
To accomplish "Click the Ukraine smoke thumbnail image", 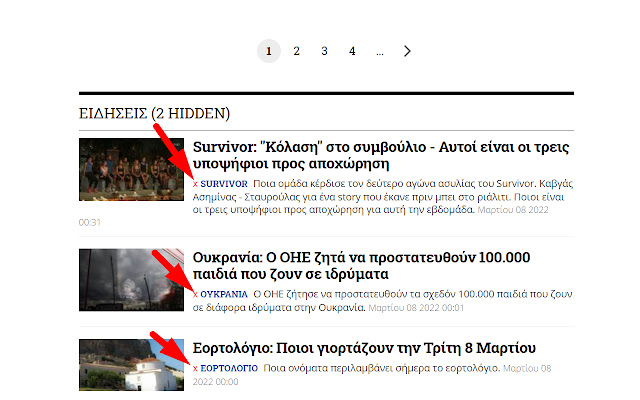I will click(131, 280).
